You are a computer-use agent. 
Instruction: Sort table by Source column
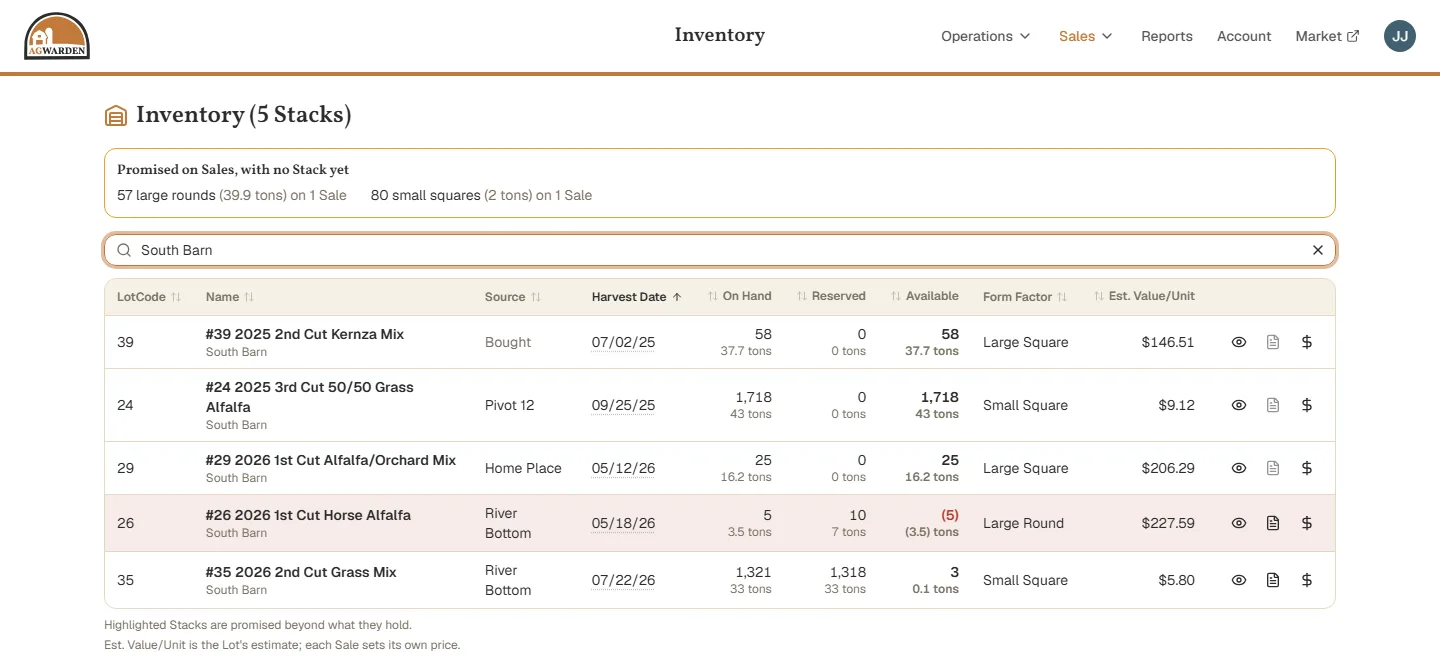point(513,297)
